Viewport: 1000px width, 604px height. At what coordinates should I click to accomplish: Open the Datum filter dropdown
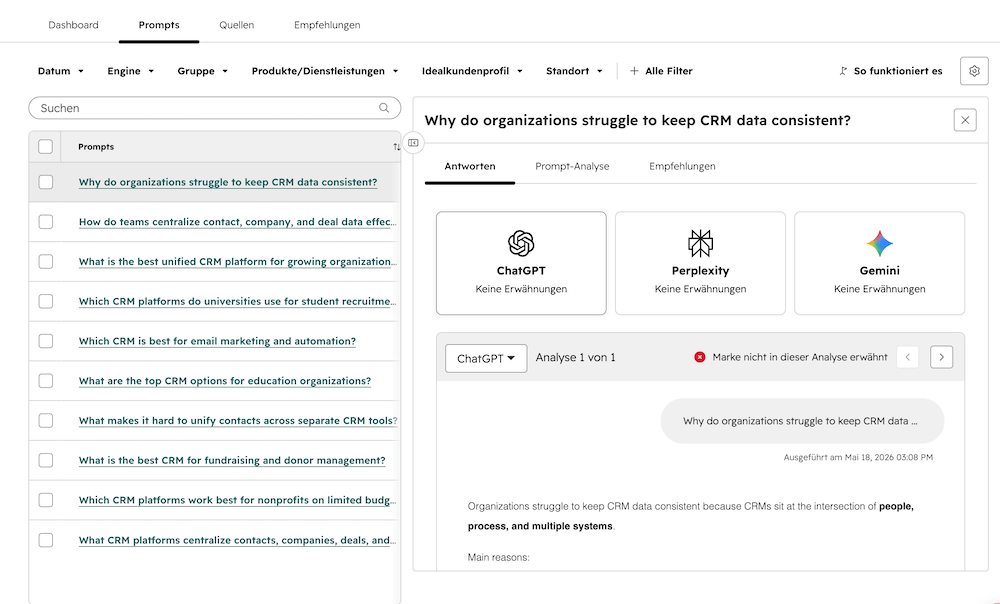point(61,71)
